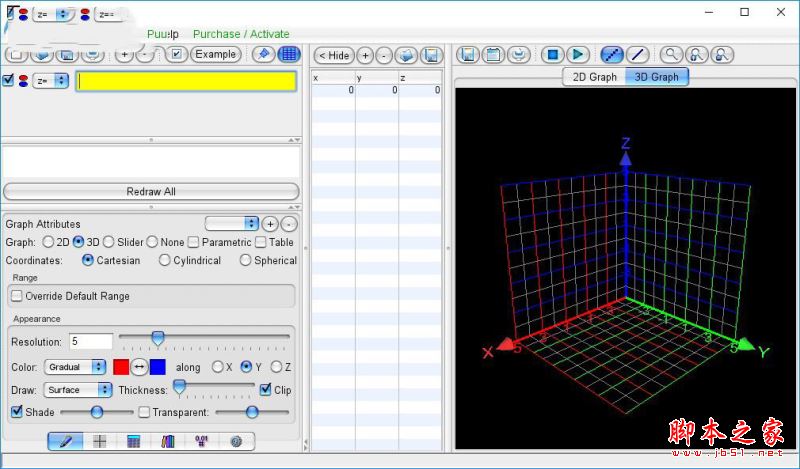Screen dimensions: 800x469
Task: Open the z= equation type dropdown
Action: tap(50, 80)
